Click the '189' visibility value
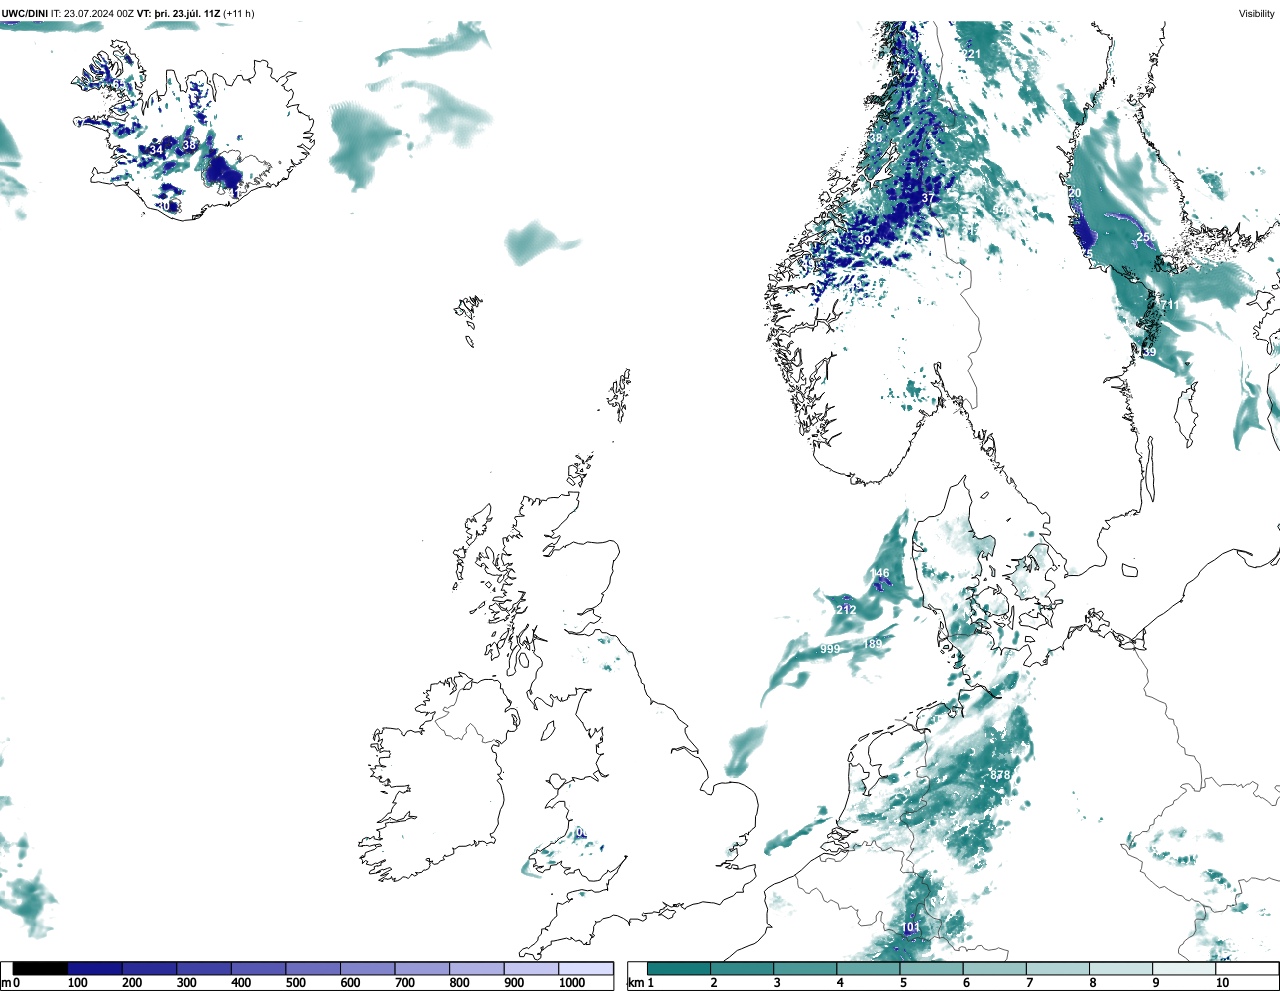Viewport: 1280px width, 991px height. (873, 644)
